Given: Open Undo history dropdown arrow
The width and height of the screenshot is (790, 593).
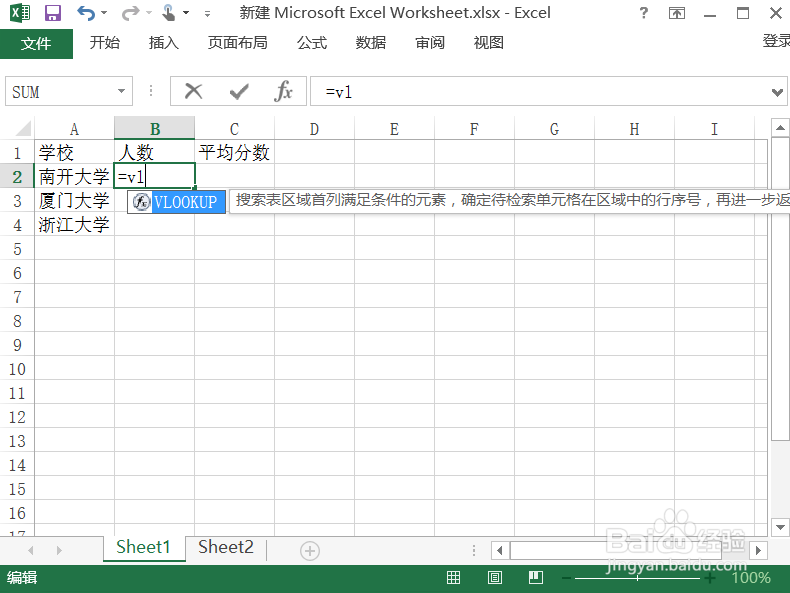Looking at the screenshot, I should 104,13.
